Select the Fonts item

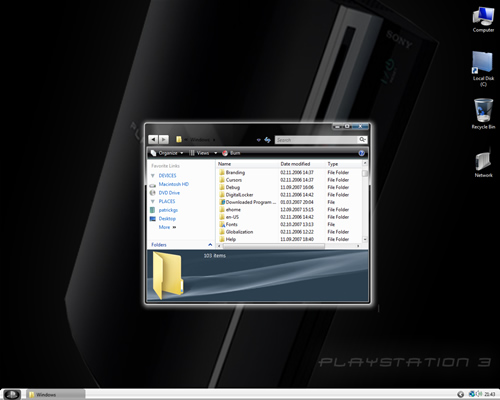tap(231, 224)
